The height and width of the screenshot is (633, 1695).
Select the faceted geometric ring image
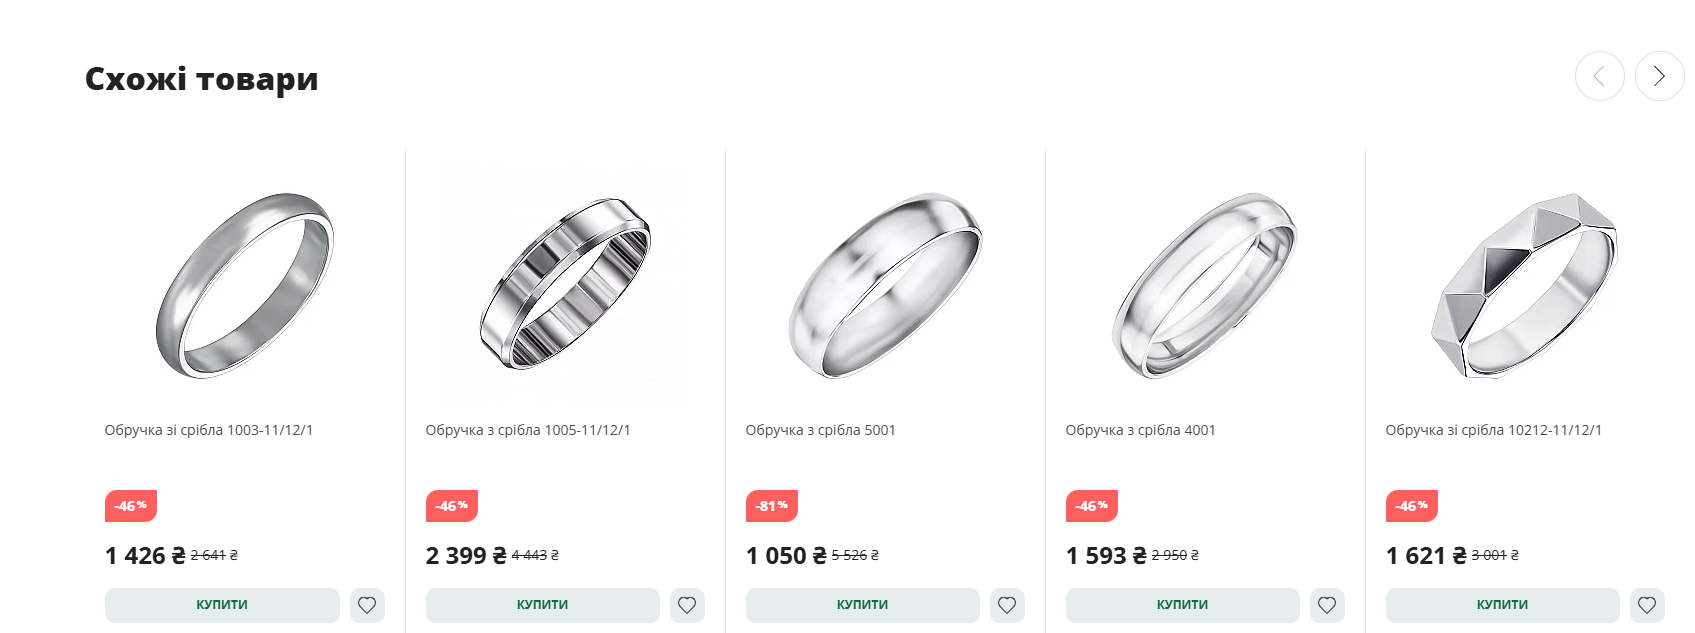[1525, 285]
